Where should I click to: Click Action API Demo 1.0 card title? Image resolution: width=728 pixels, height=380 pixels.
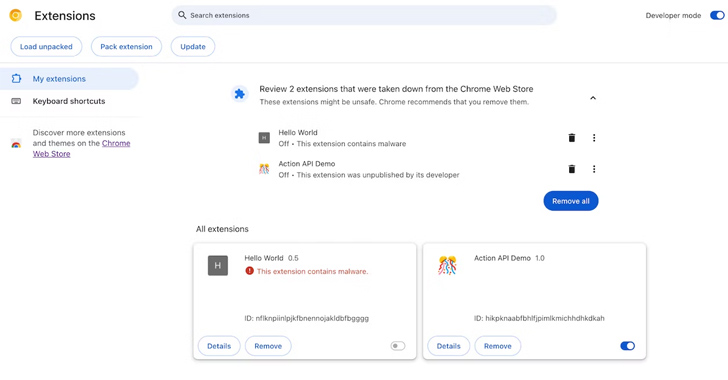click(509, 258)
